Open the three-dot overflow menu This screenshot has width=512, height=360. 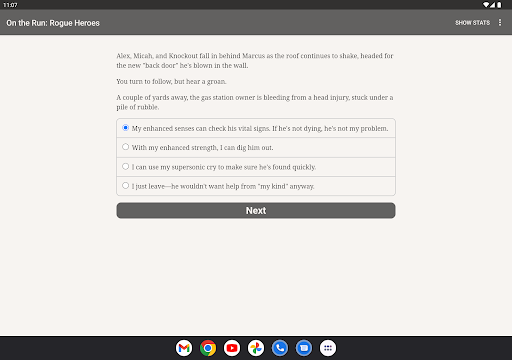tap(500, 22)
